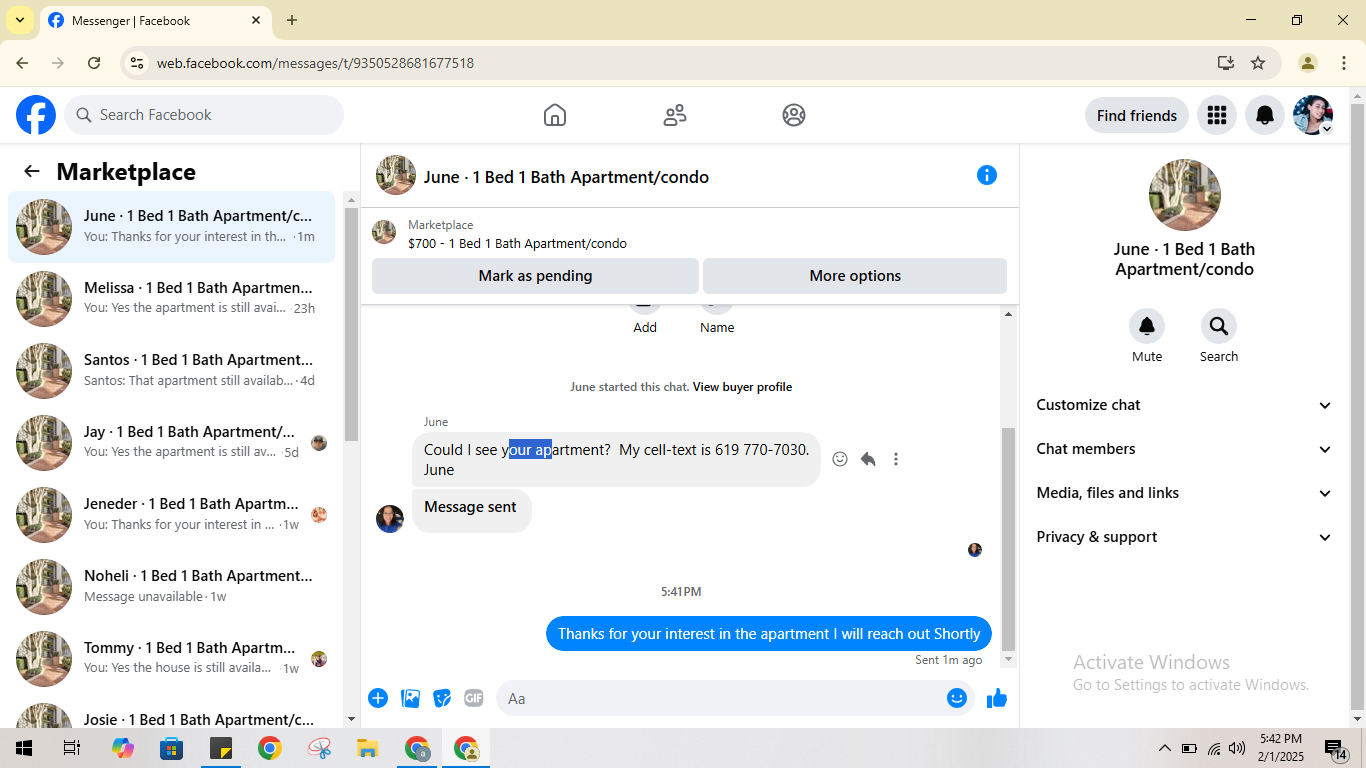Image resolution: width=1366 pixels, height=768 pixels.
Task: Open Chrome tab search dropdown
Action: tap(19, 20)
